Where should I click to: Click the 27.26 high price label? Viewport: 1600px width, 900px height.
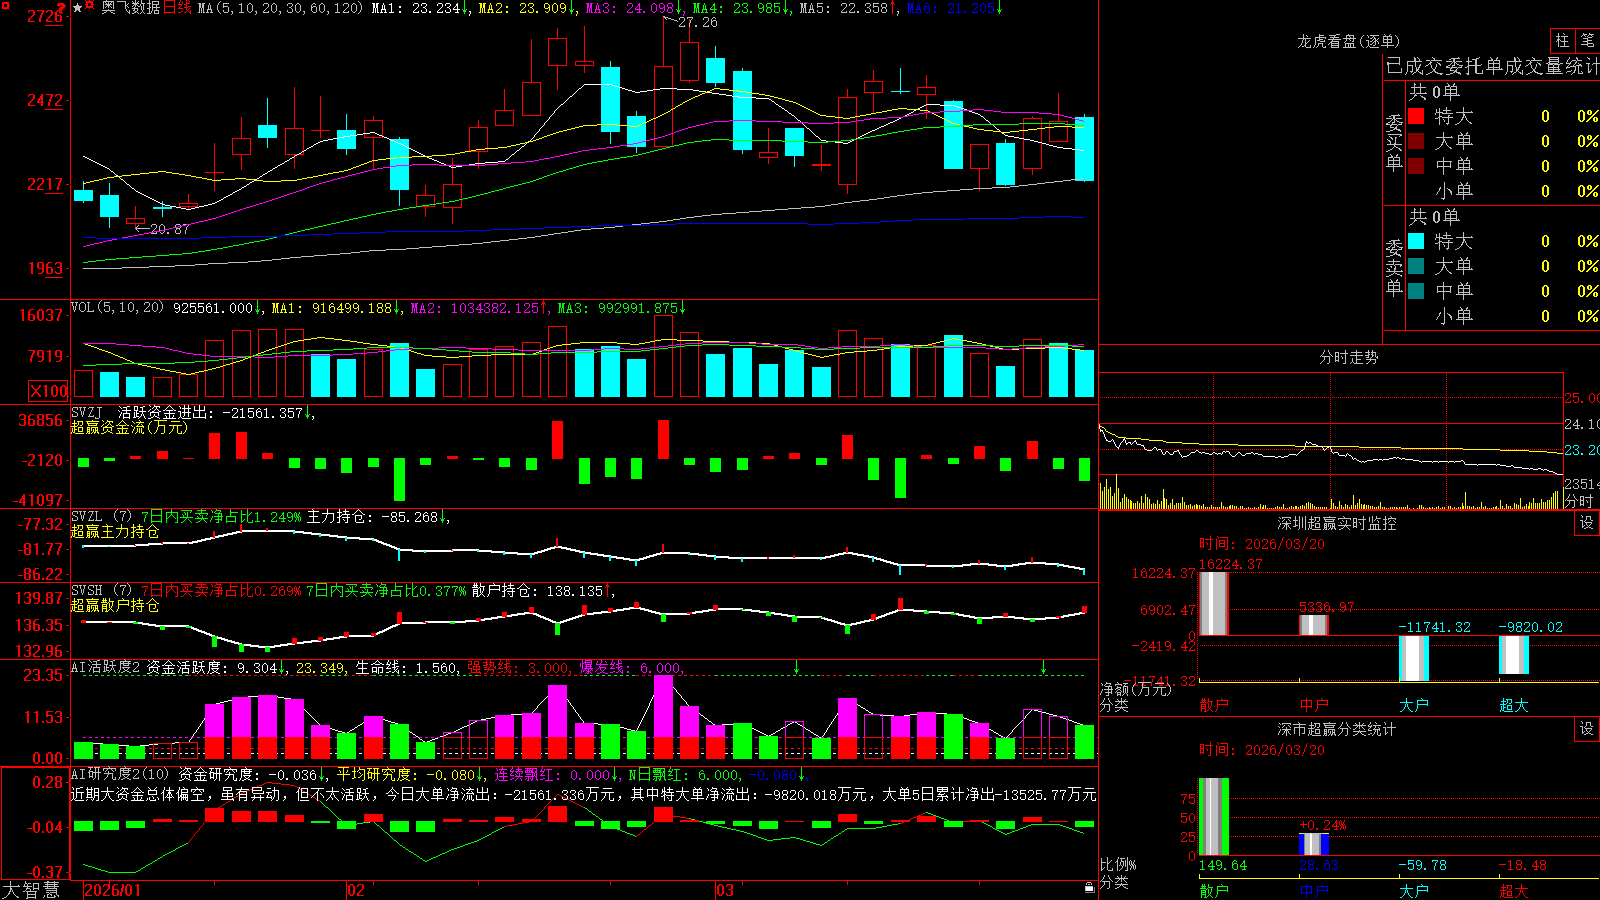pyautogui.click(x=697, y=22)
